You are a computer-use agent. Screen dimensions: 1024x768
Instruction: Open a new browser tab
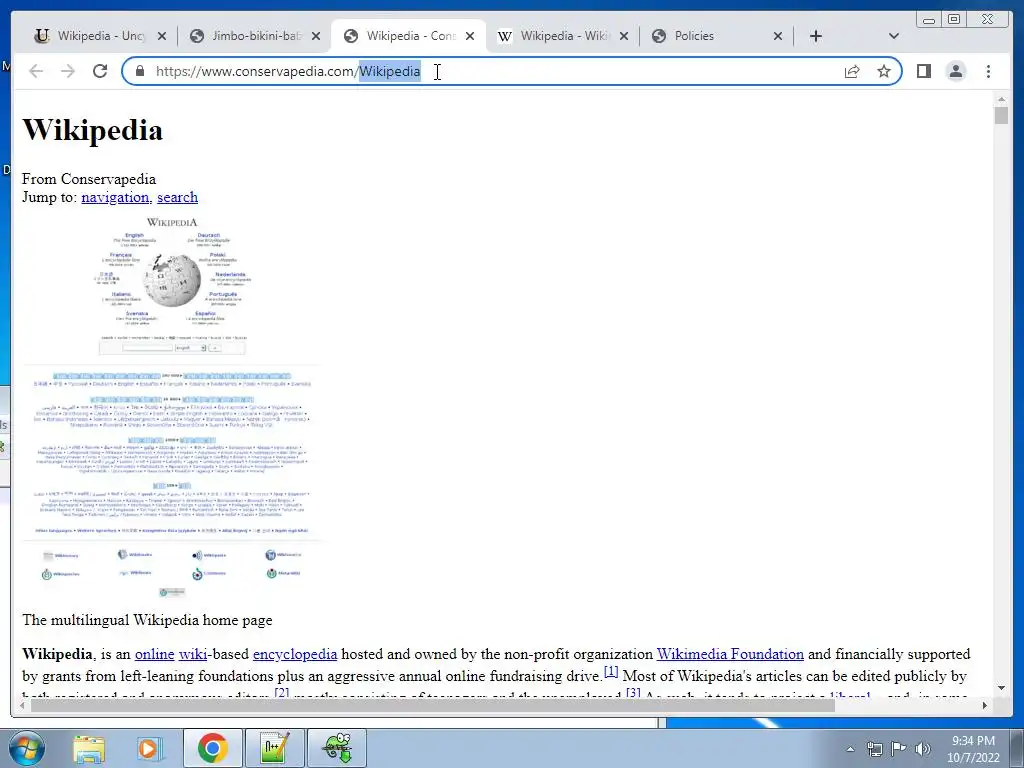(816, 36)
